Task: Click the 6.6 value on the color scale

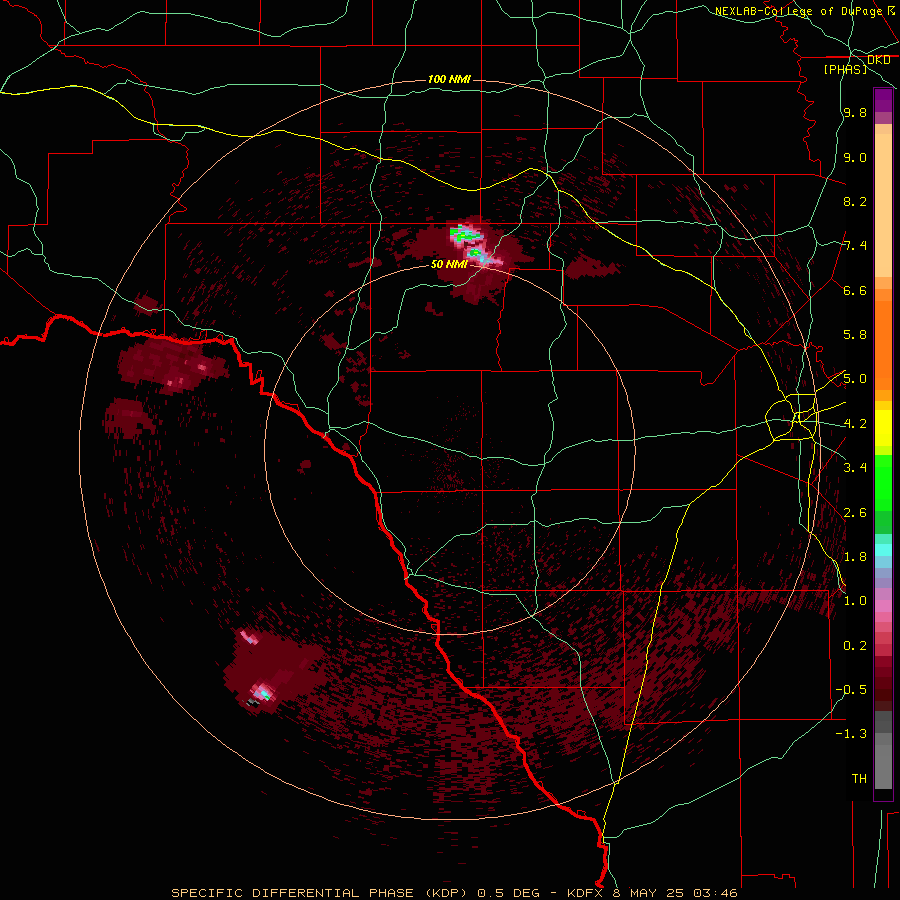Action: (855, 290)
